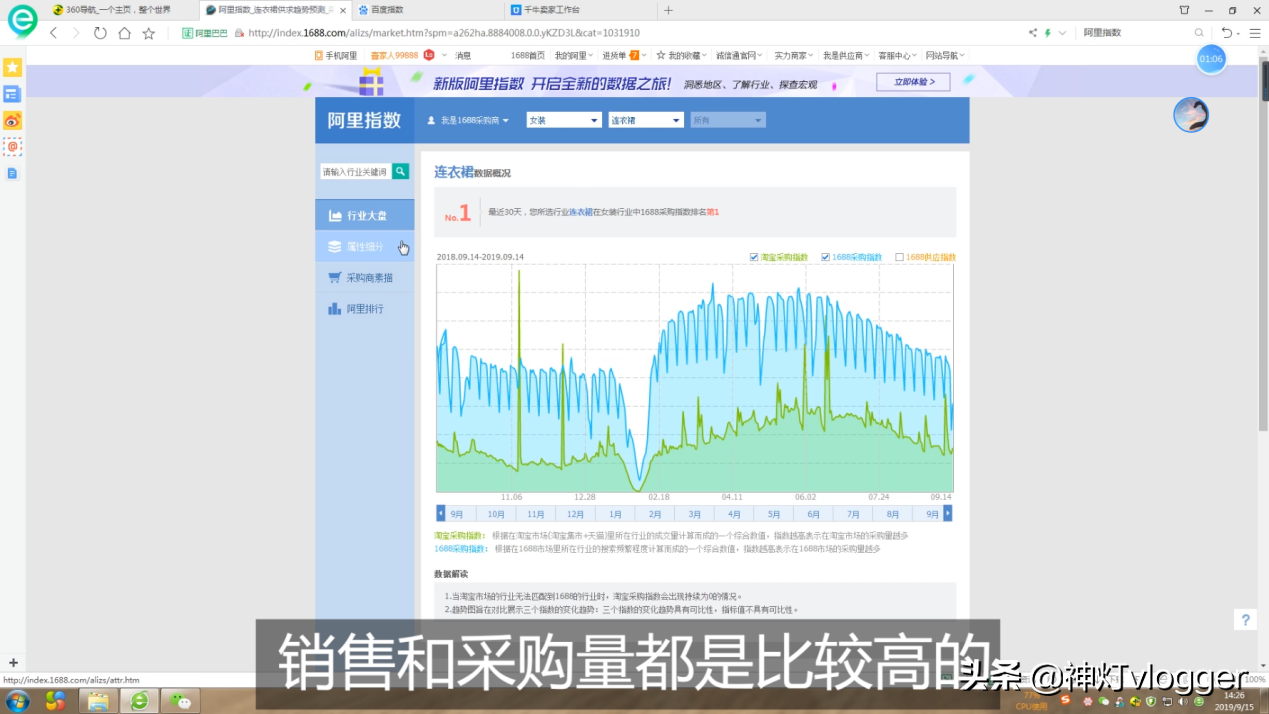Open 手机阿里 link
Image resolution: width=1269 pixels, height=714 pixels.
coord(335,56)
